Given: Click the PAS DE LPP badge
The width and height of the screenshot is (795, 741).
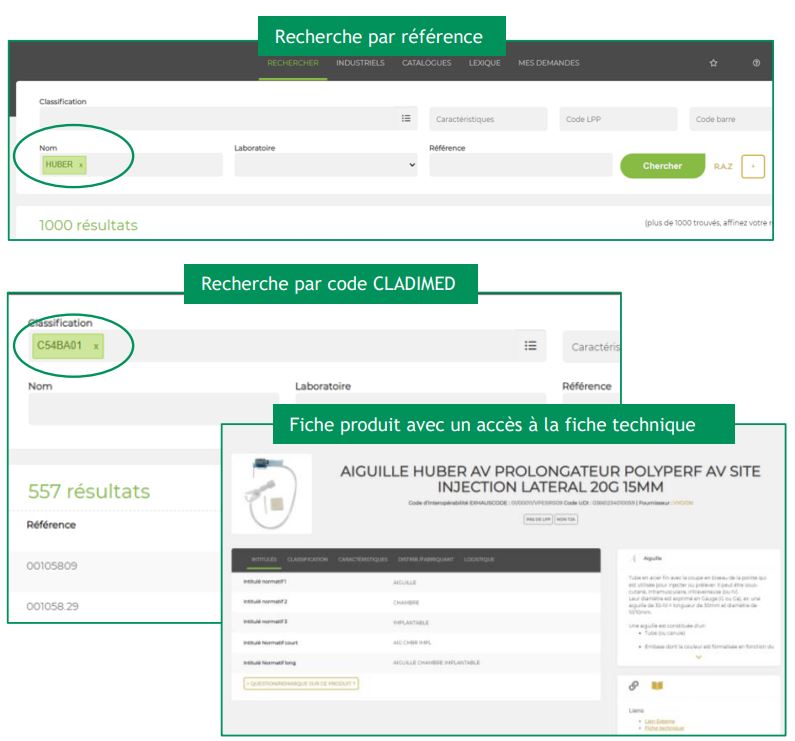Looking at the screenshot, I should coord(537,519).
